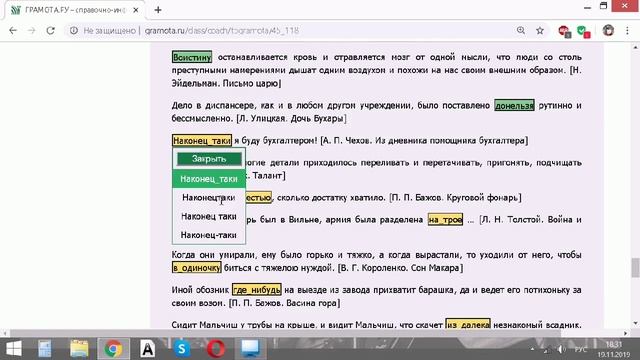
Task: Open the green word 'Воистину'
Action: coord(192,57)
